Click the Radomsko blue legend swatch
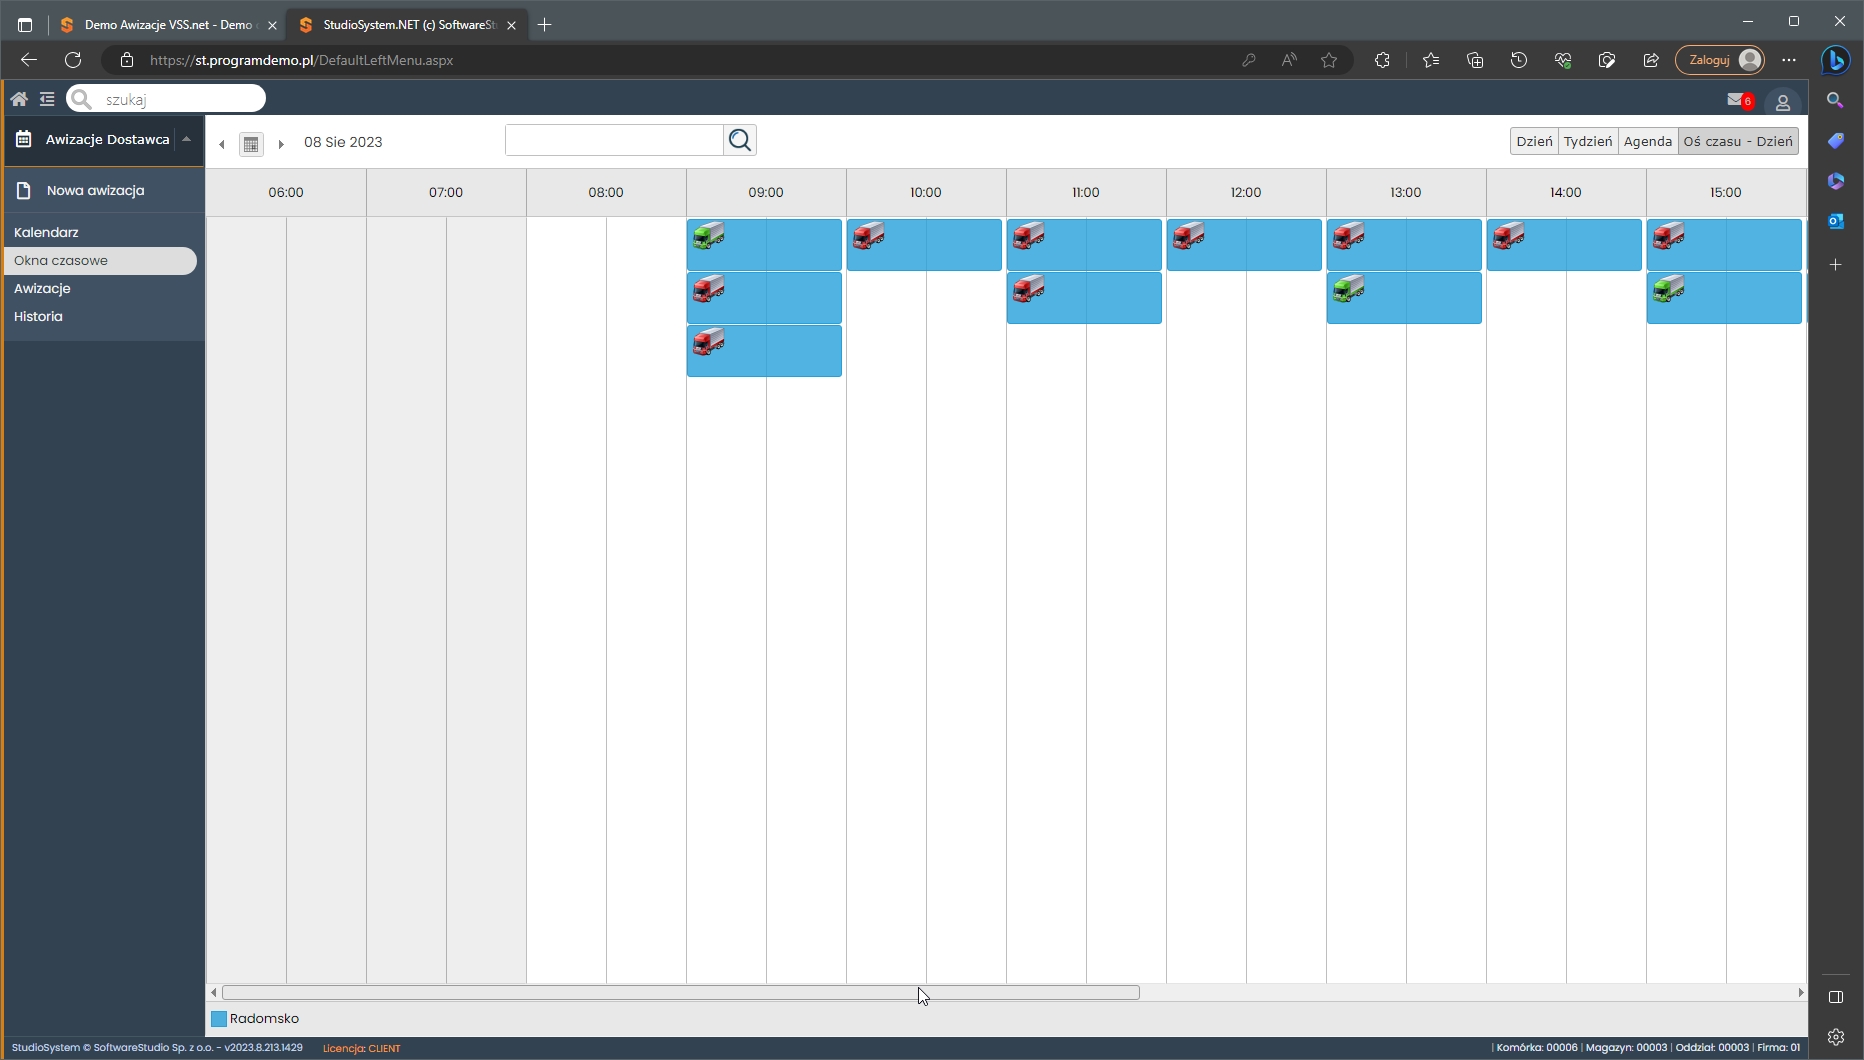This screenshot has width=1864, height=1060. [219, 1019]
